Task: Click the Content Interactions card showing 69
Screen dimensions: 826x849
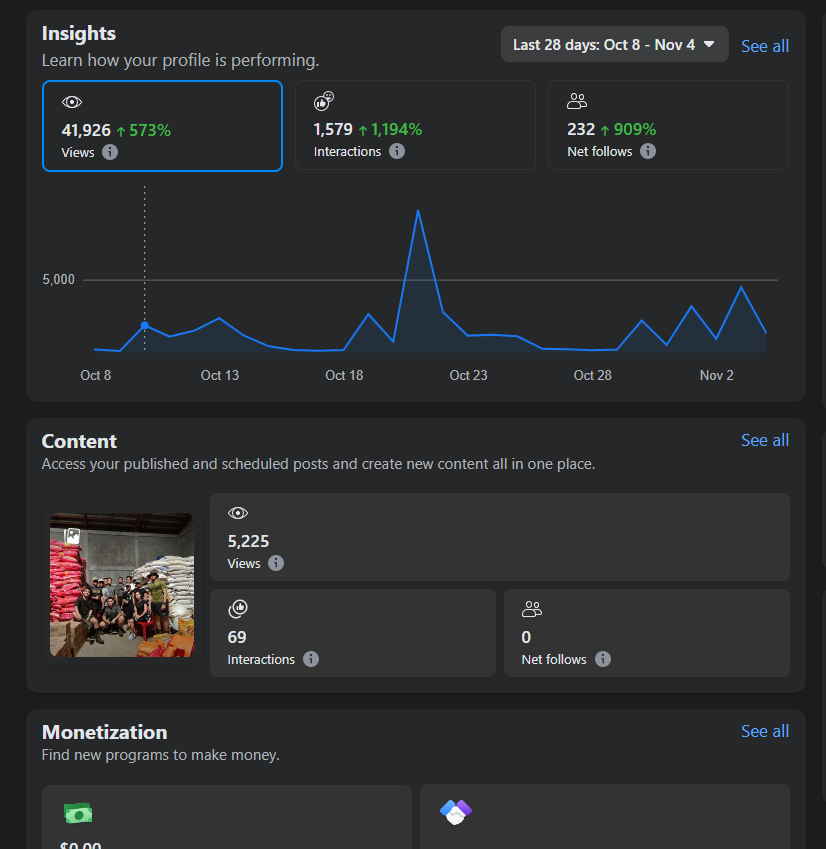Action: pyautogui.click(x=352, y=633)
